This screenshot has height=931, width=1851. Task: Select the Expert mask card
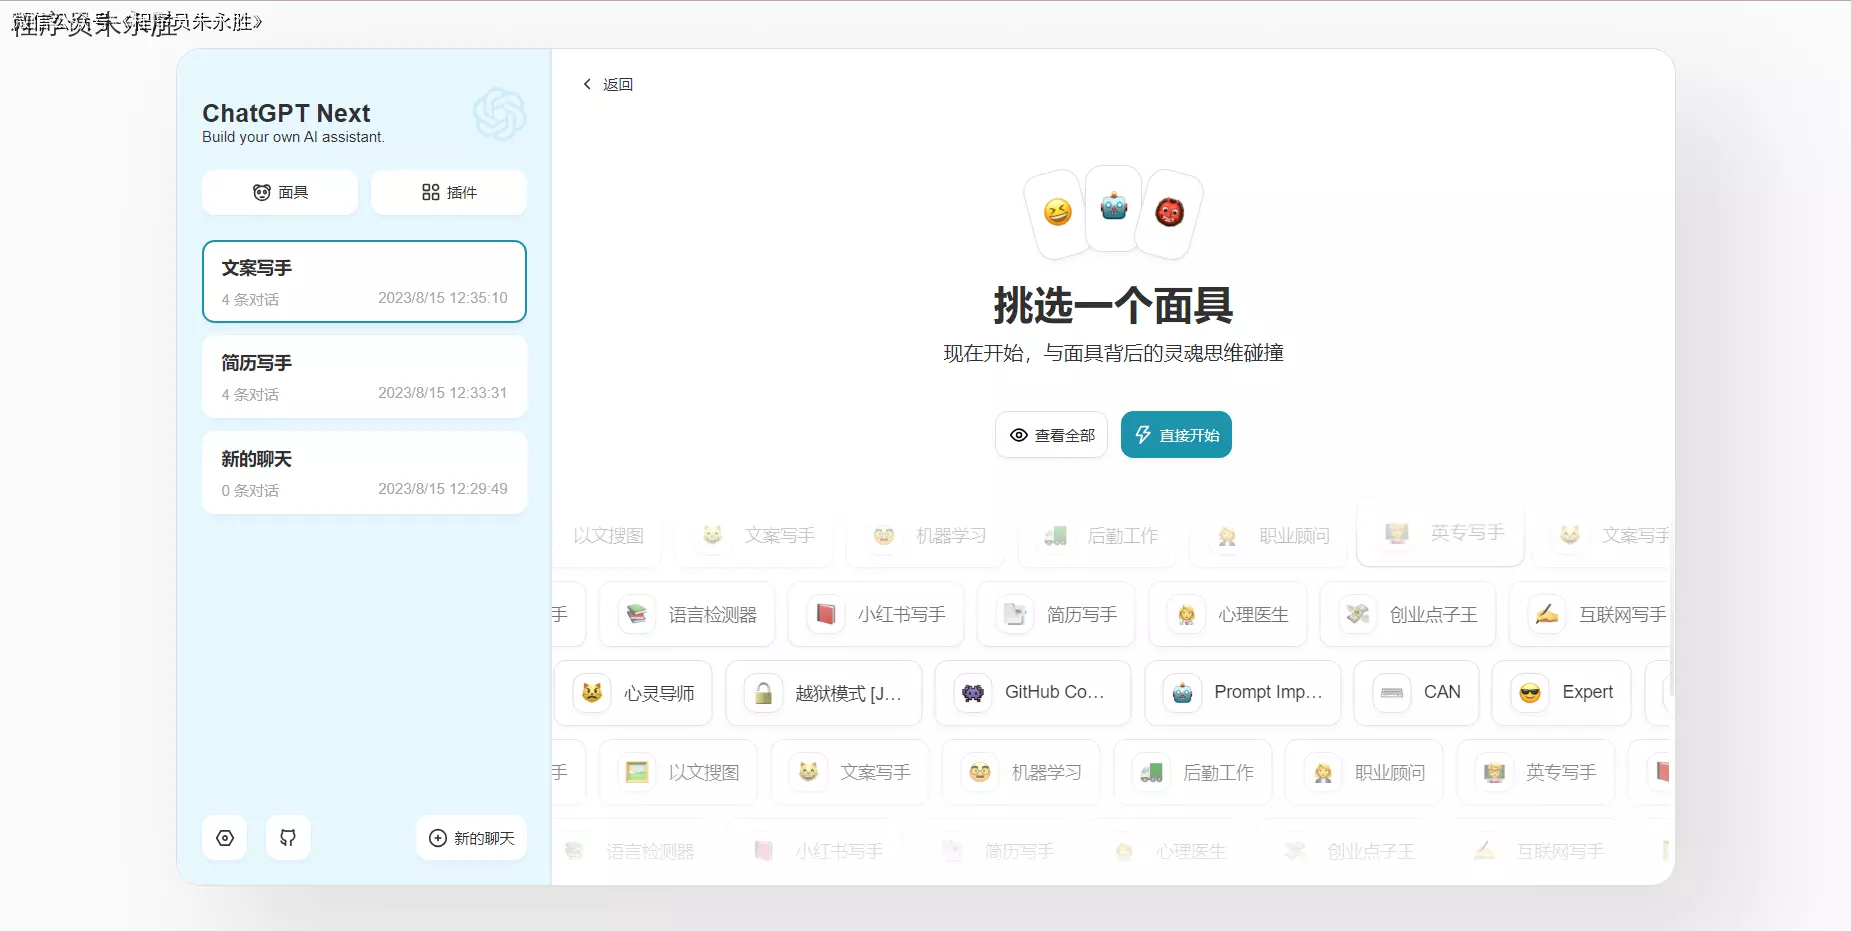(x=1562, y=692)
